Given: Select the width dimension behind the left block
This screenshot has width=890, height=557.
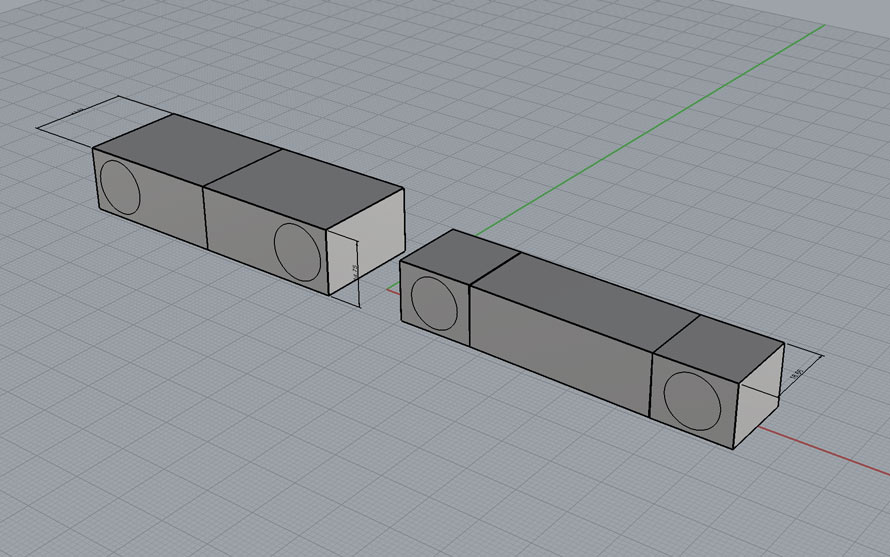Looking at the screenshot, I should coord(78,111).
